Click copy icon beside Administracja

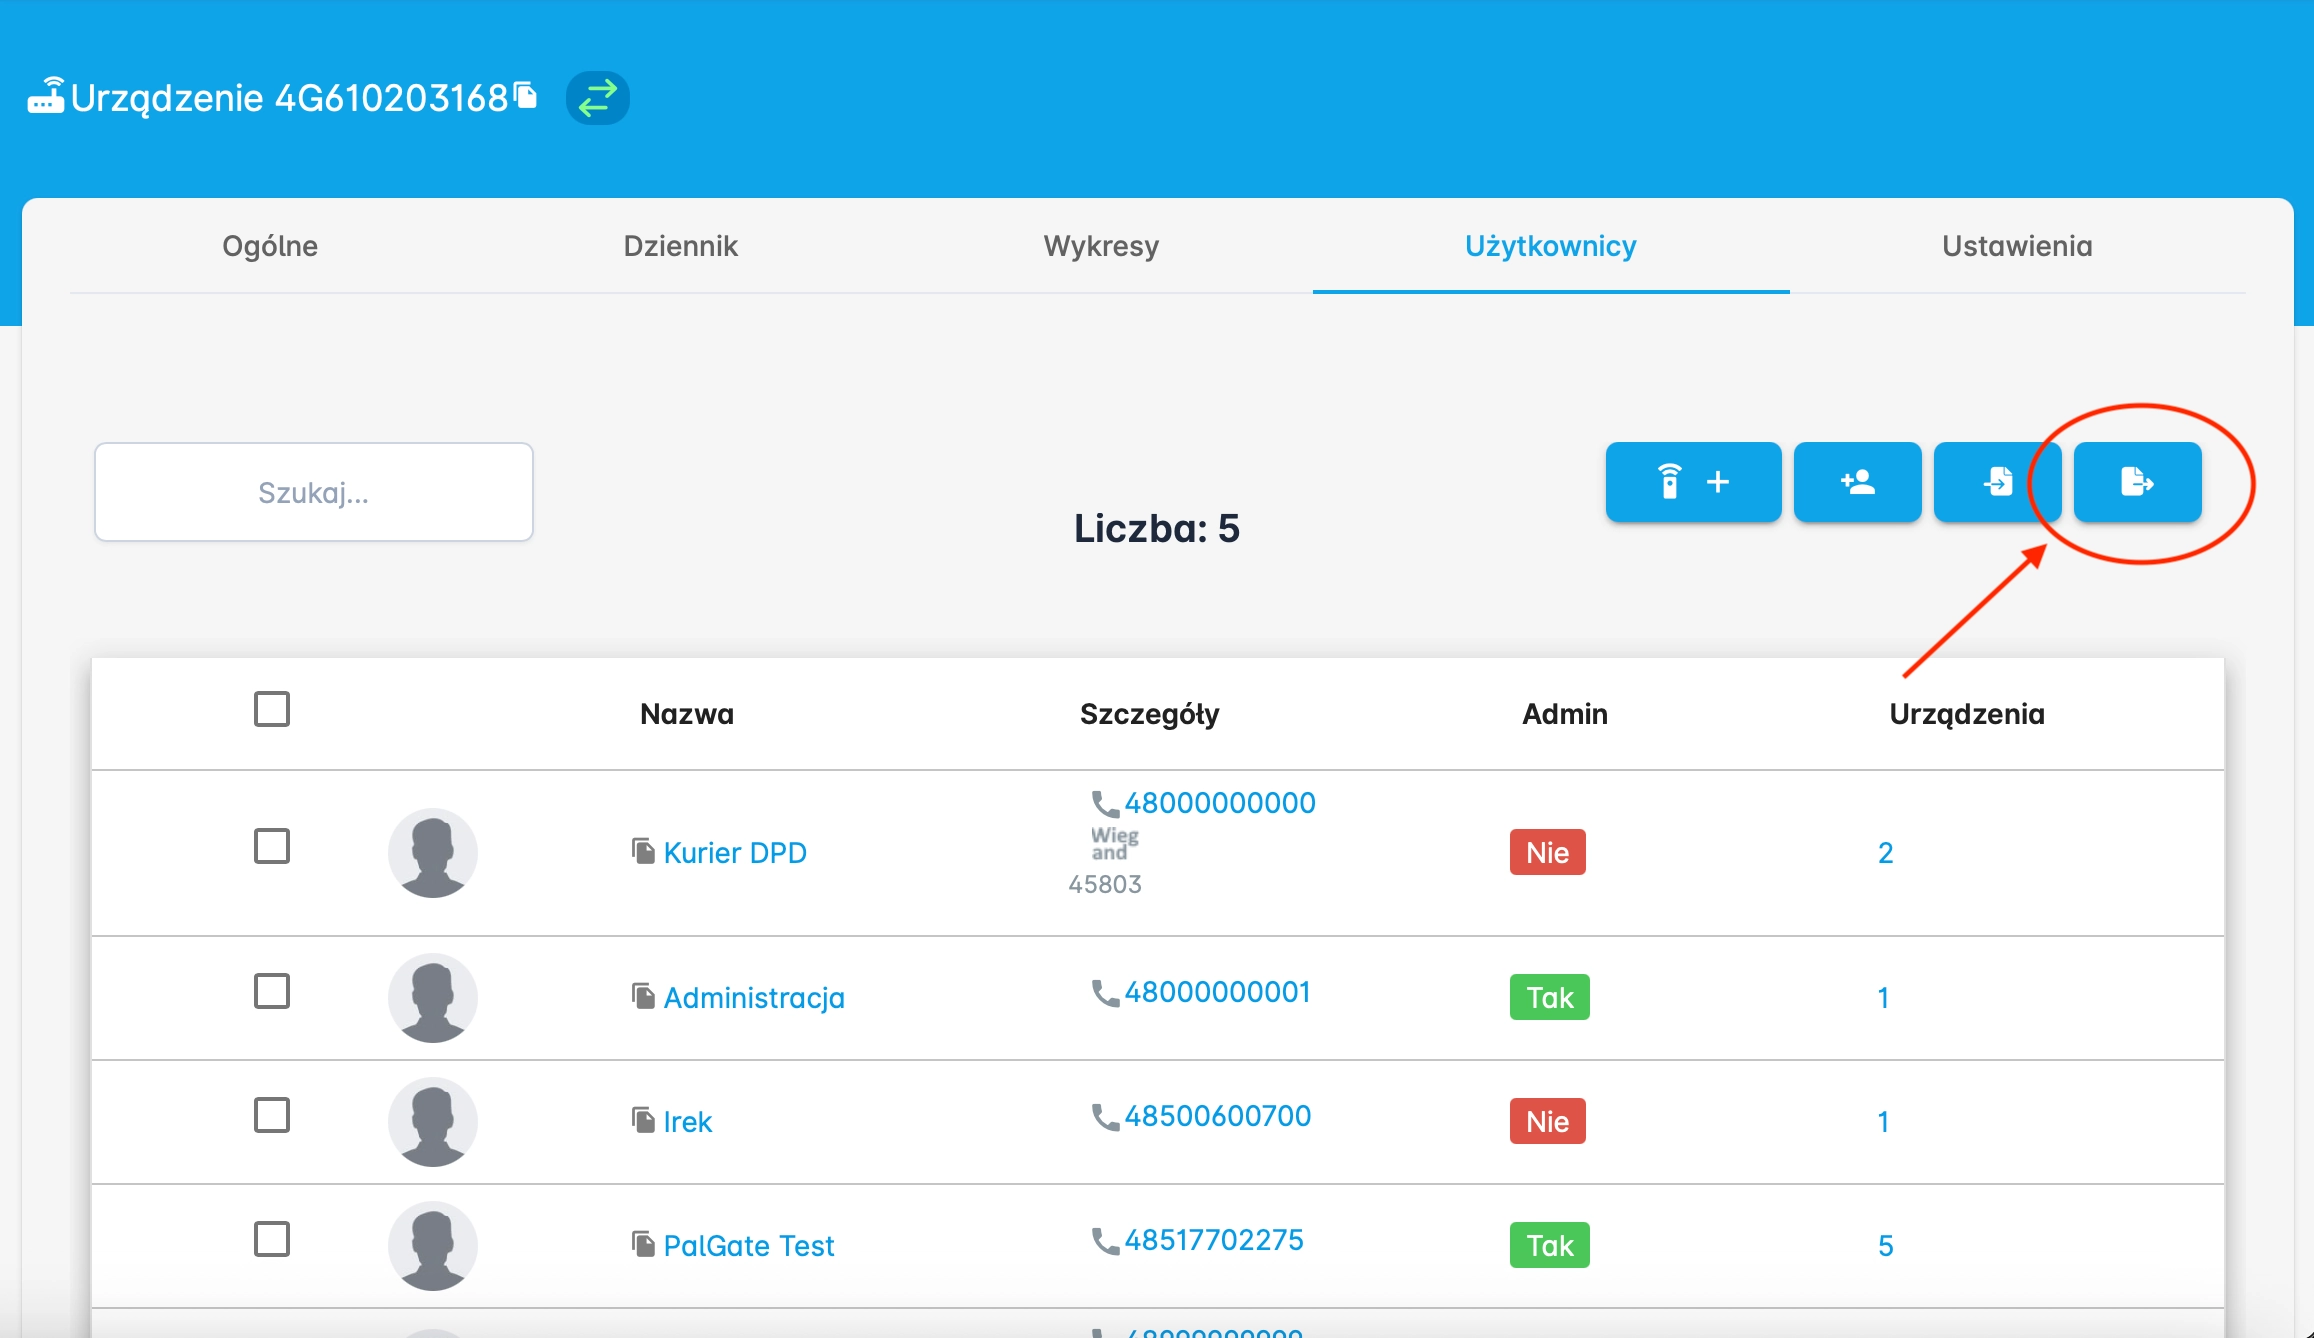pyautogui.click(x=643, y=996)
